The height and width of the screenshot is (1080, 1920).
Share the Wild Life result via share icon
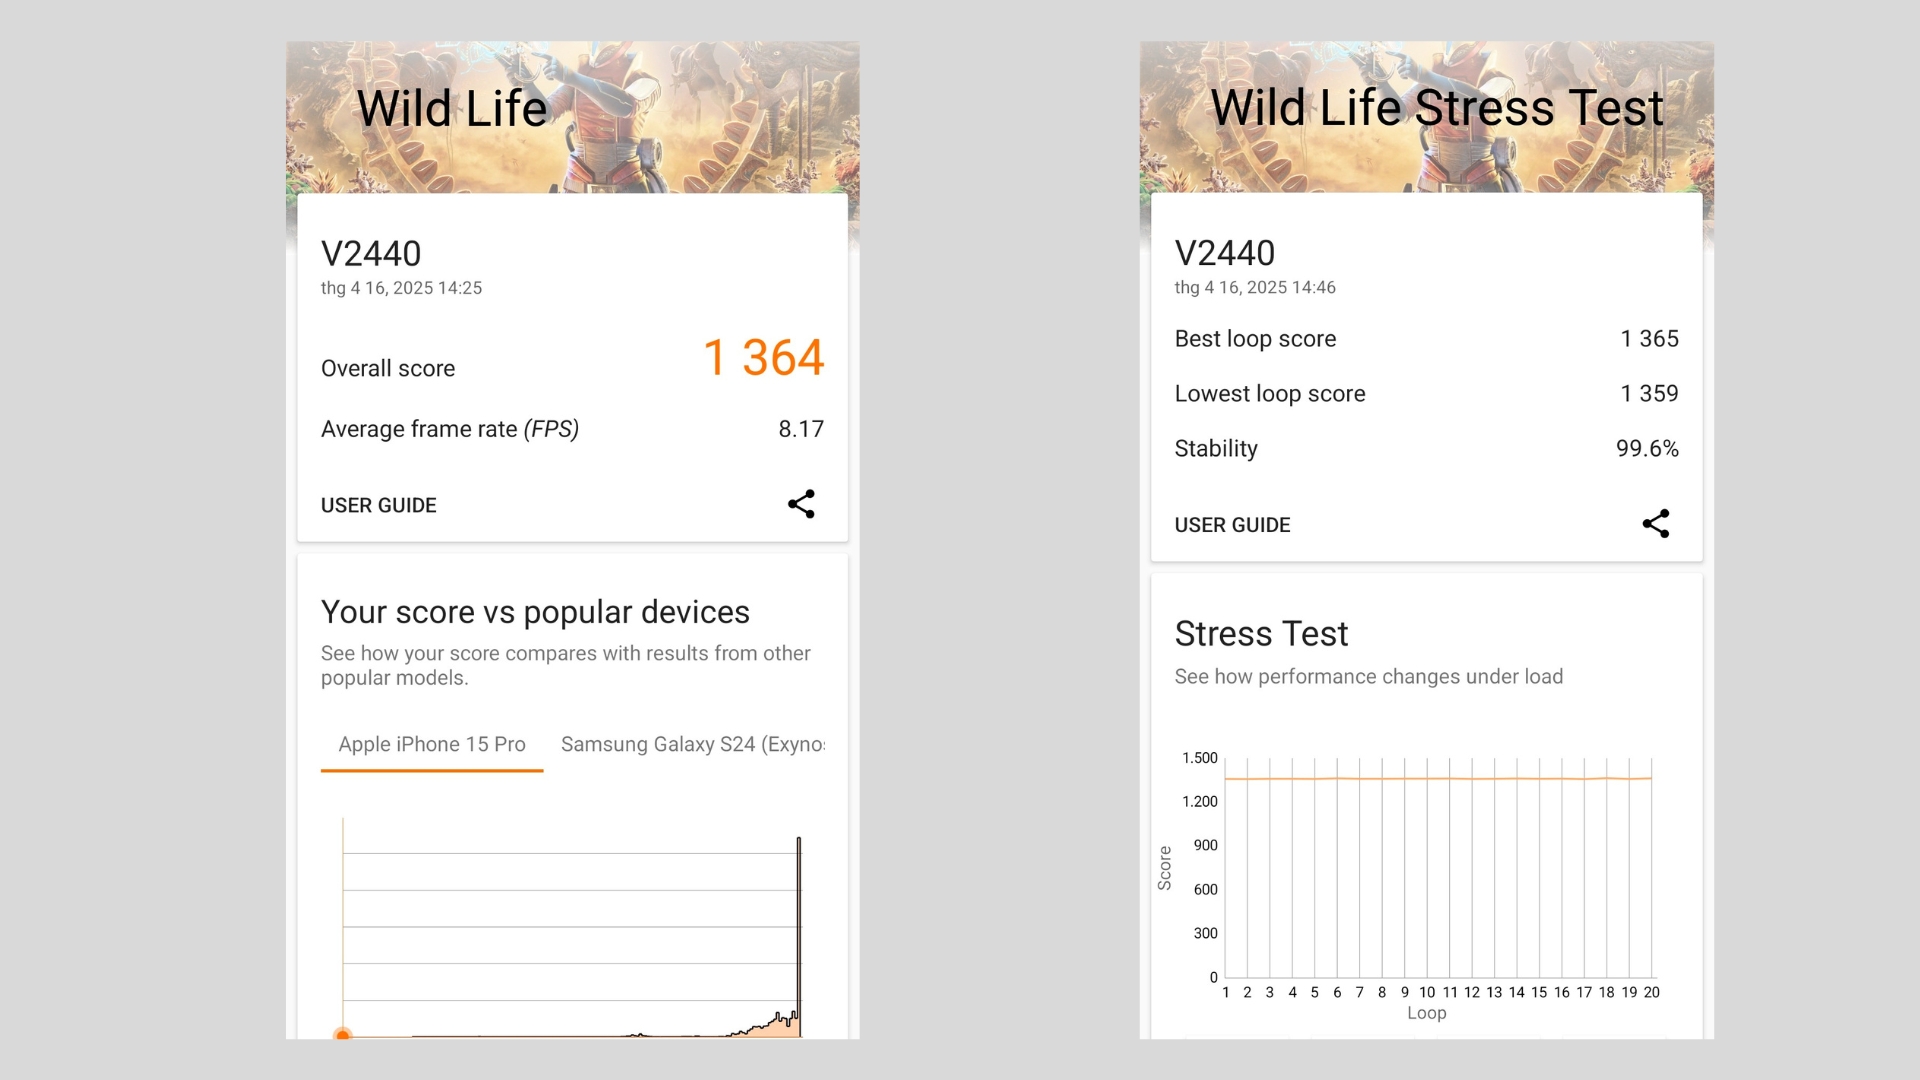801,504
